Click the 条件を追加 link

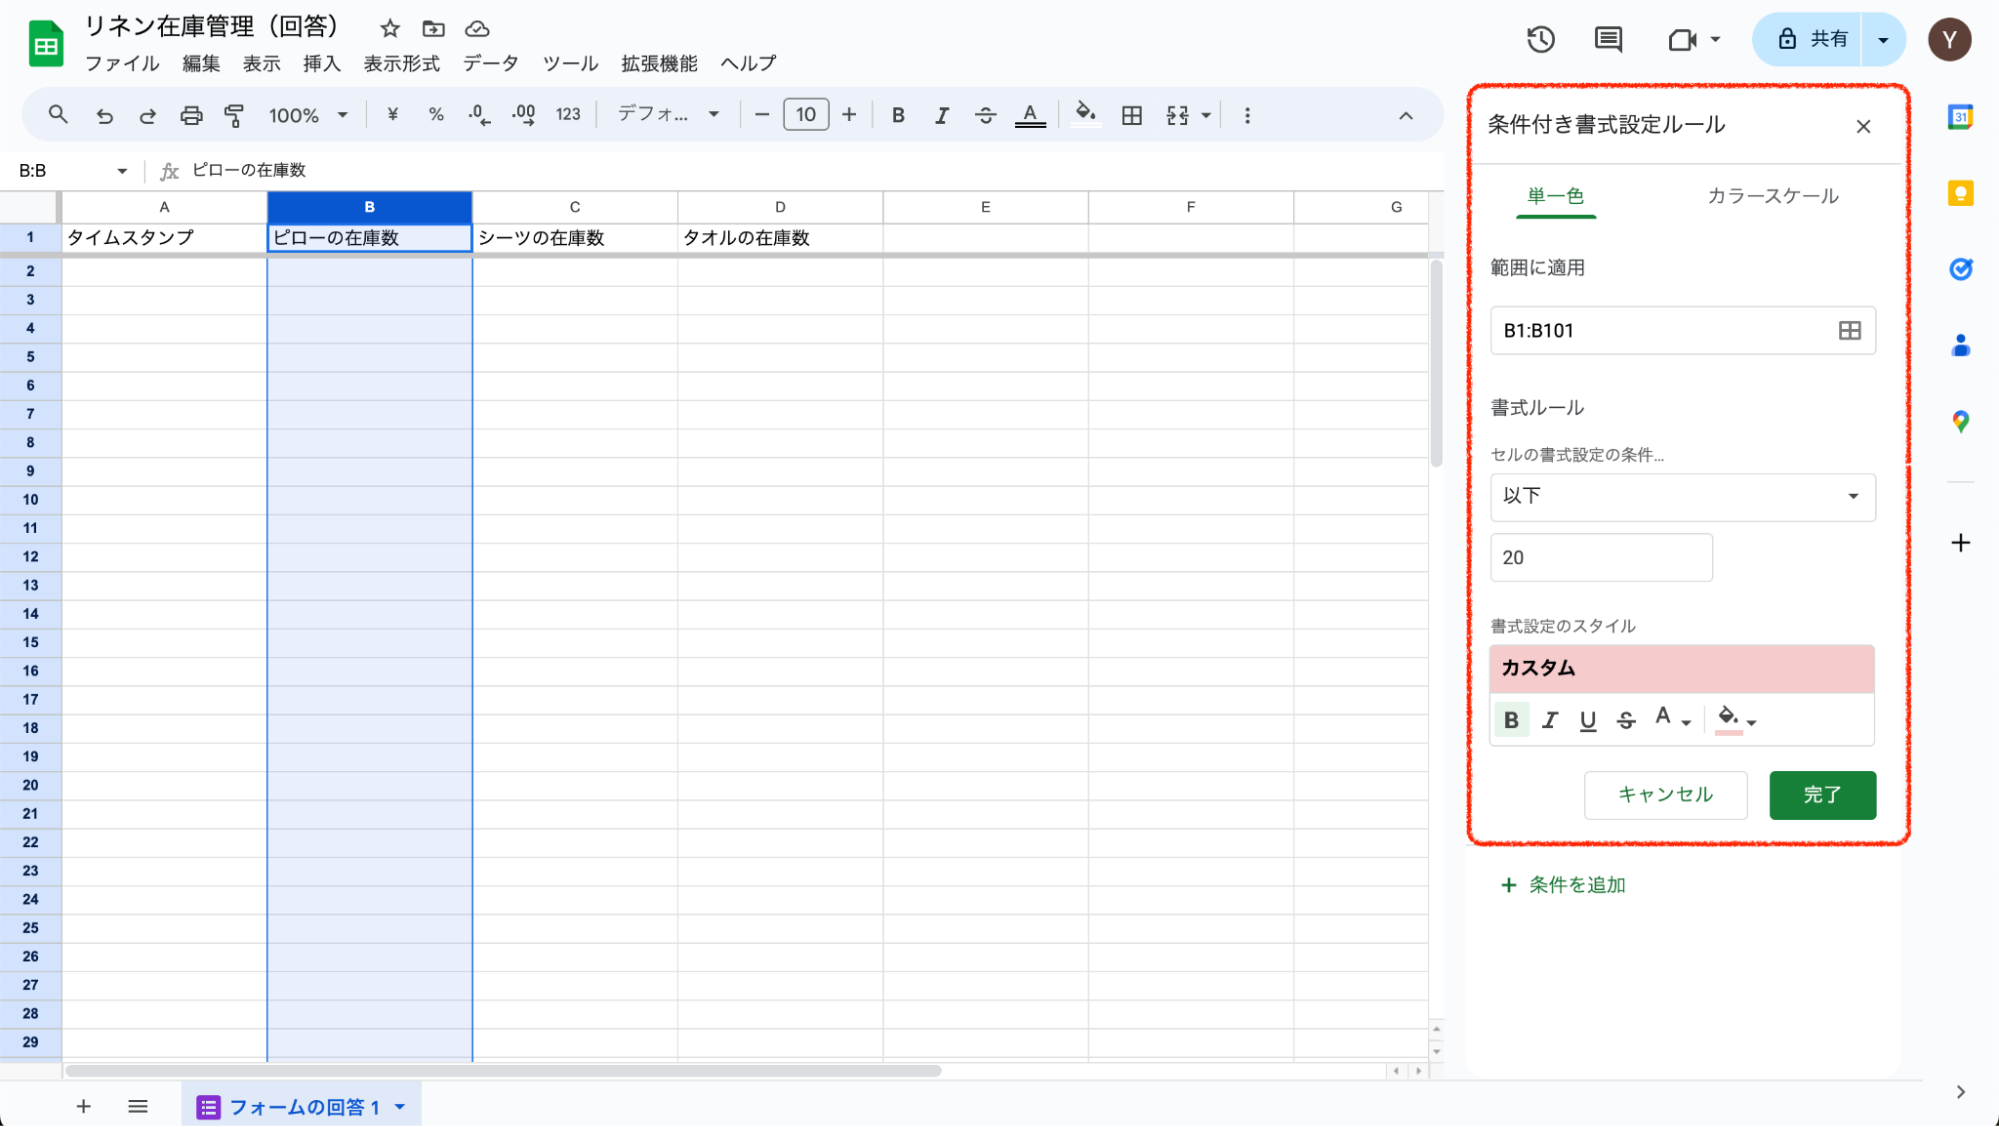1564,885
